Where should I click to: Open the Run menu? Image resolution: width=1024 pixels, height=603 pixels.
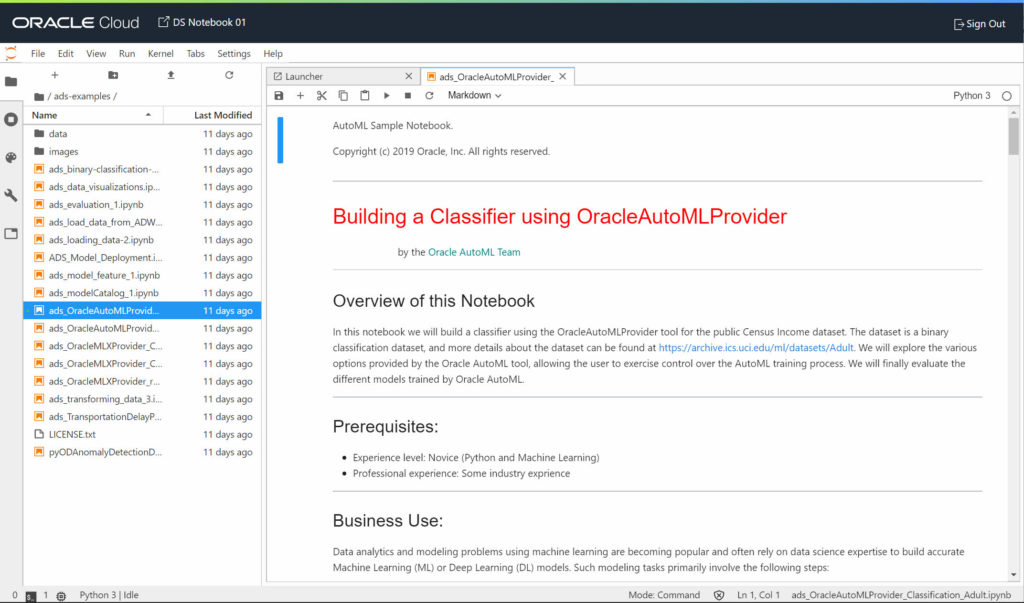[127, 54]
